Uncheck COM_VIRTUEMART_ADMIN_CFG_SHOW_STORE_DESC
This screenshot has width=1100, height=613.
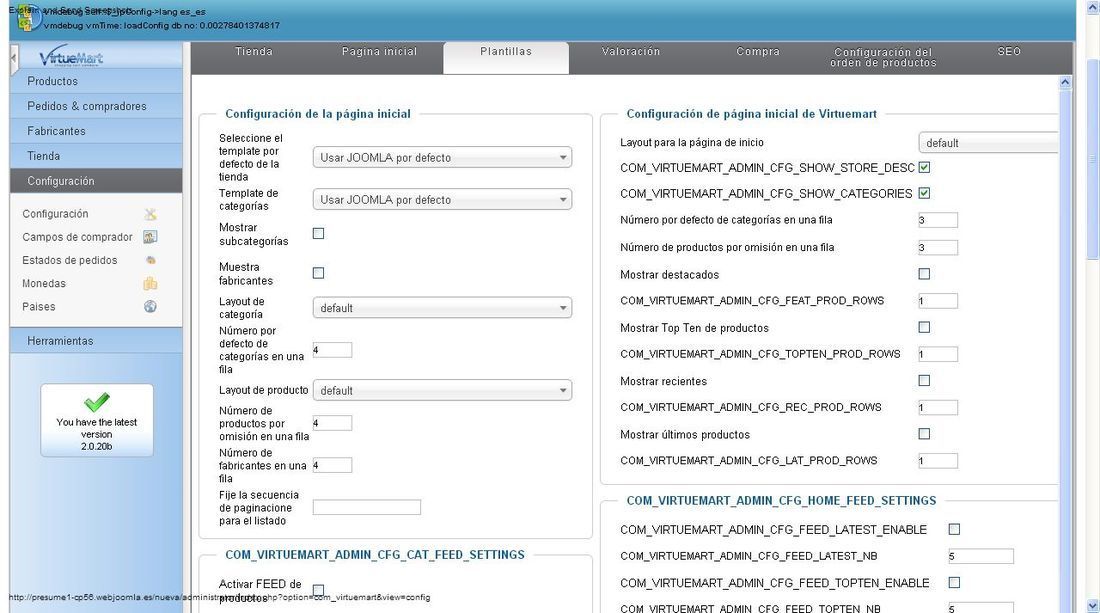[x=925, y=168]
